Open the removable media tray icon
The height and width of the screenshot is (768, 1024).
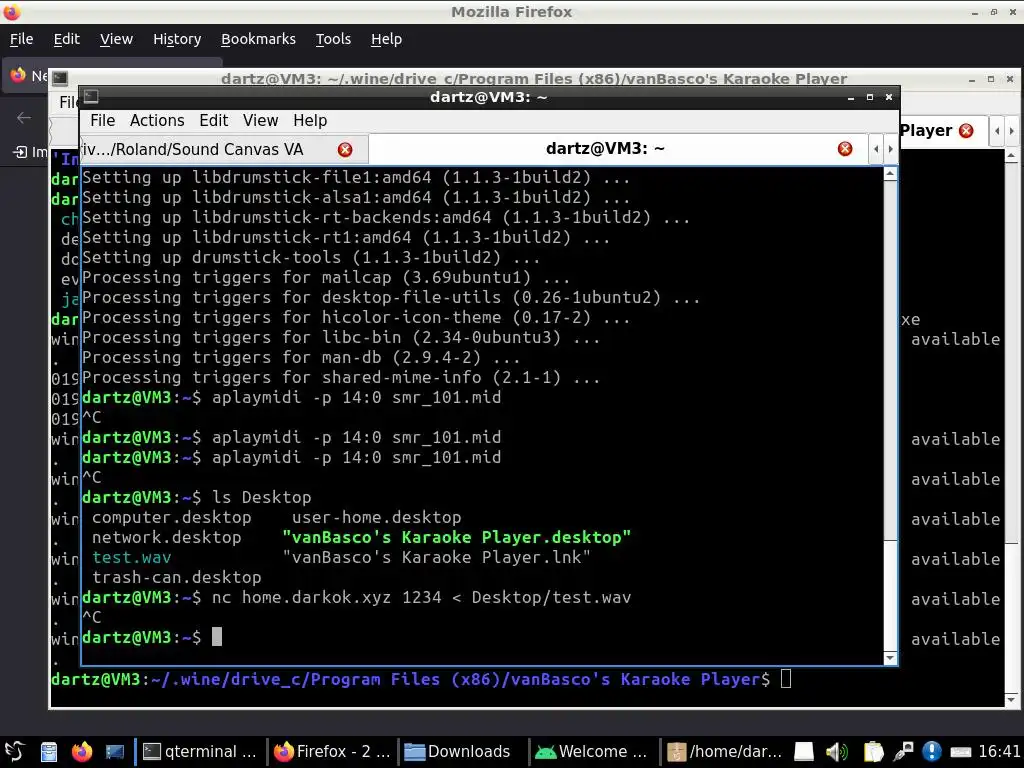pyautogui.click(x=803, y=752)
